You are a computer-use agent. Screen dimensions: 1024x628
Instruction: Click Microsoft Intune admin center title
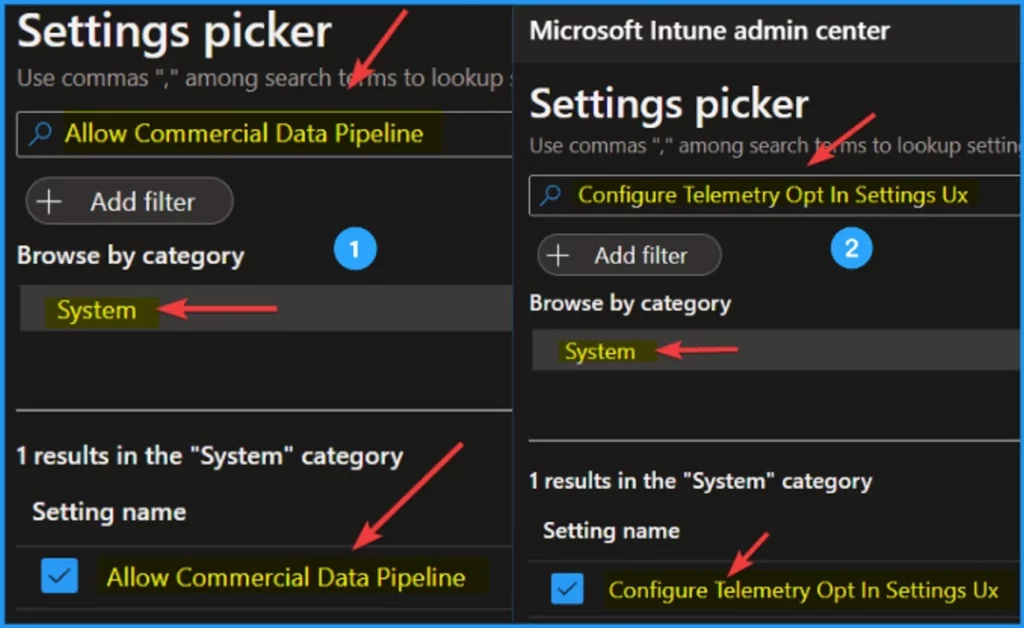pyautogui.click(x=709, y=31)
